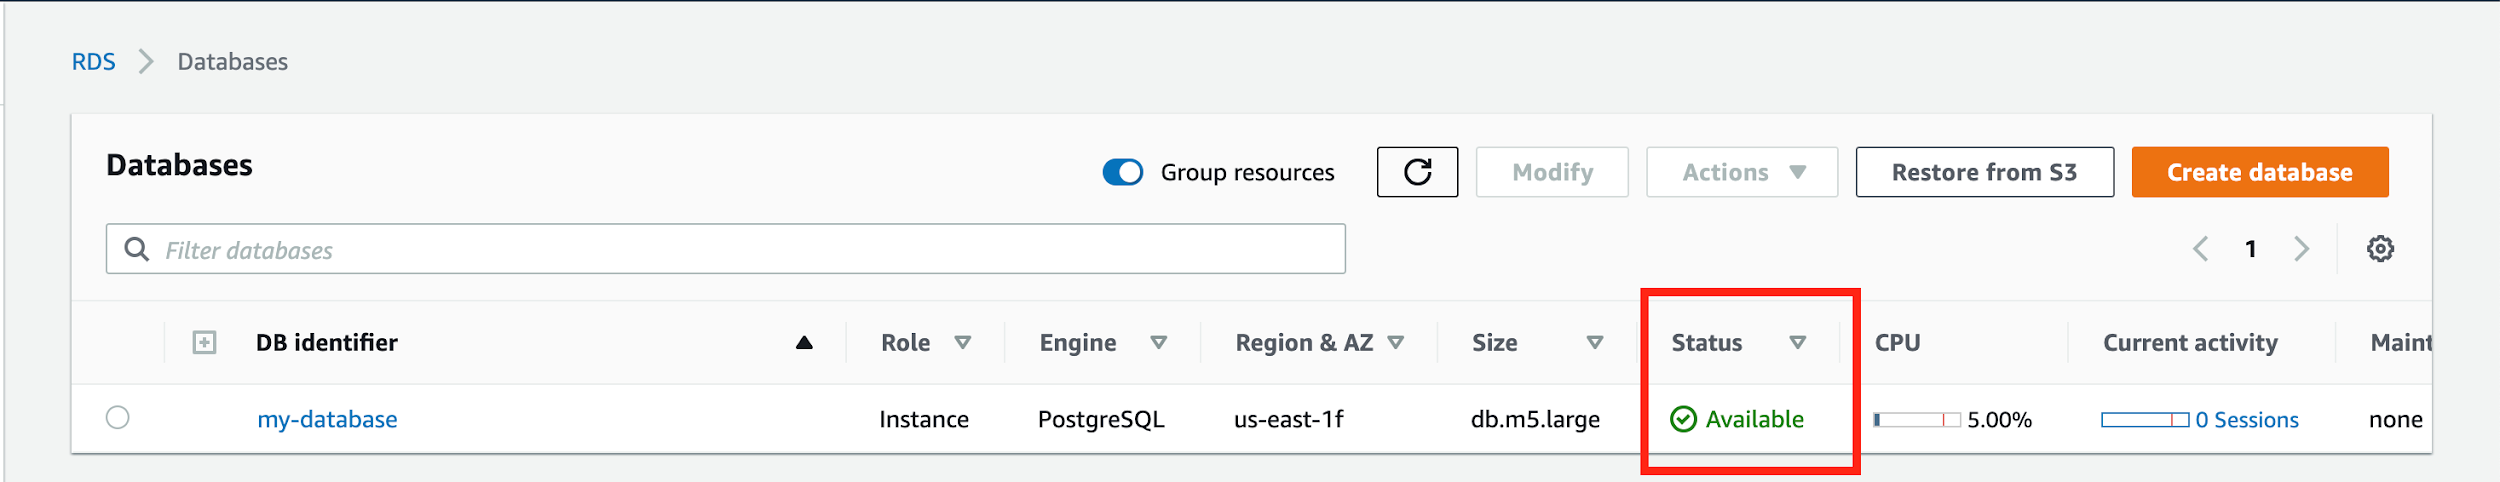
Task: Click the Modify button
Action: point(1552,172)
